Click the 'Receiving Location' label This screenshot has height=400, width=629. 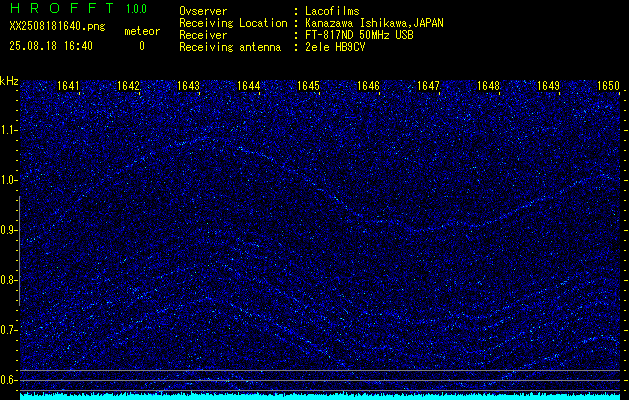click(233, 23)
